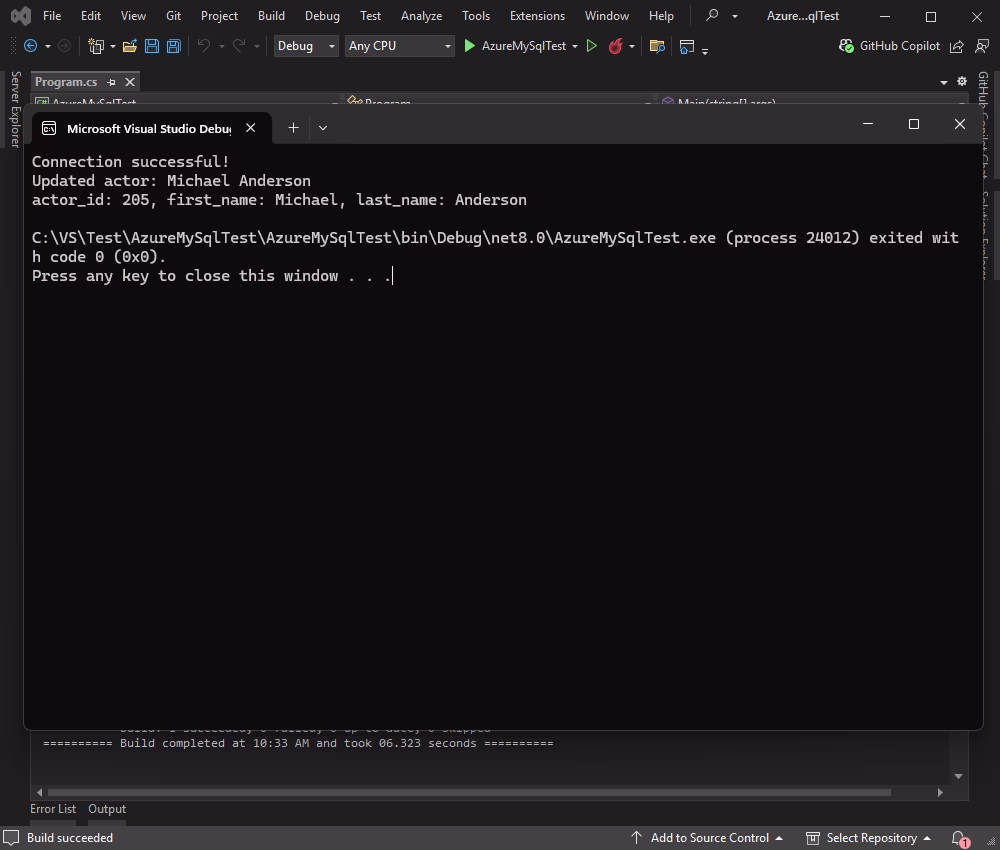Start debugging AzureMySqlTest with green run arrow

(469, 45)
